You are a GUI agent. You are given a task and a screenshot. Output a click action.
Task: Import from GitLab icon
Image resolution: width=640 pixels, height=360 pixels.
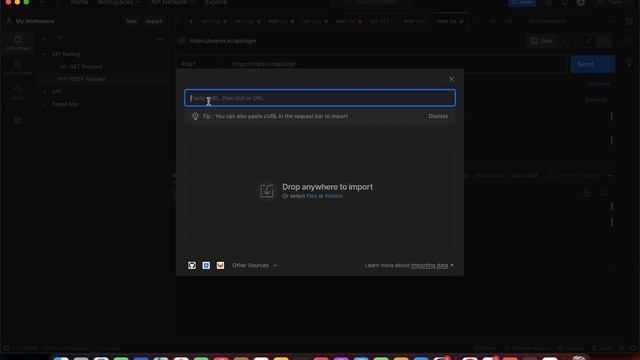[220, 266]
